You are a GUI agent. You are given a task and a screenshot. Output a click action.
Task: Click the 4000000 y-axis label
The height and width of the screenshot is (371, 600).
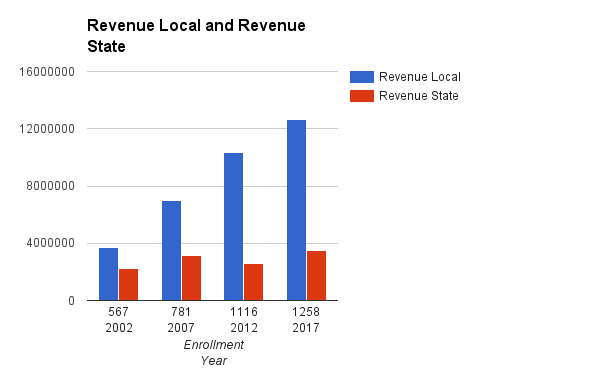[x=51, y=243]
